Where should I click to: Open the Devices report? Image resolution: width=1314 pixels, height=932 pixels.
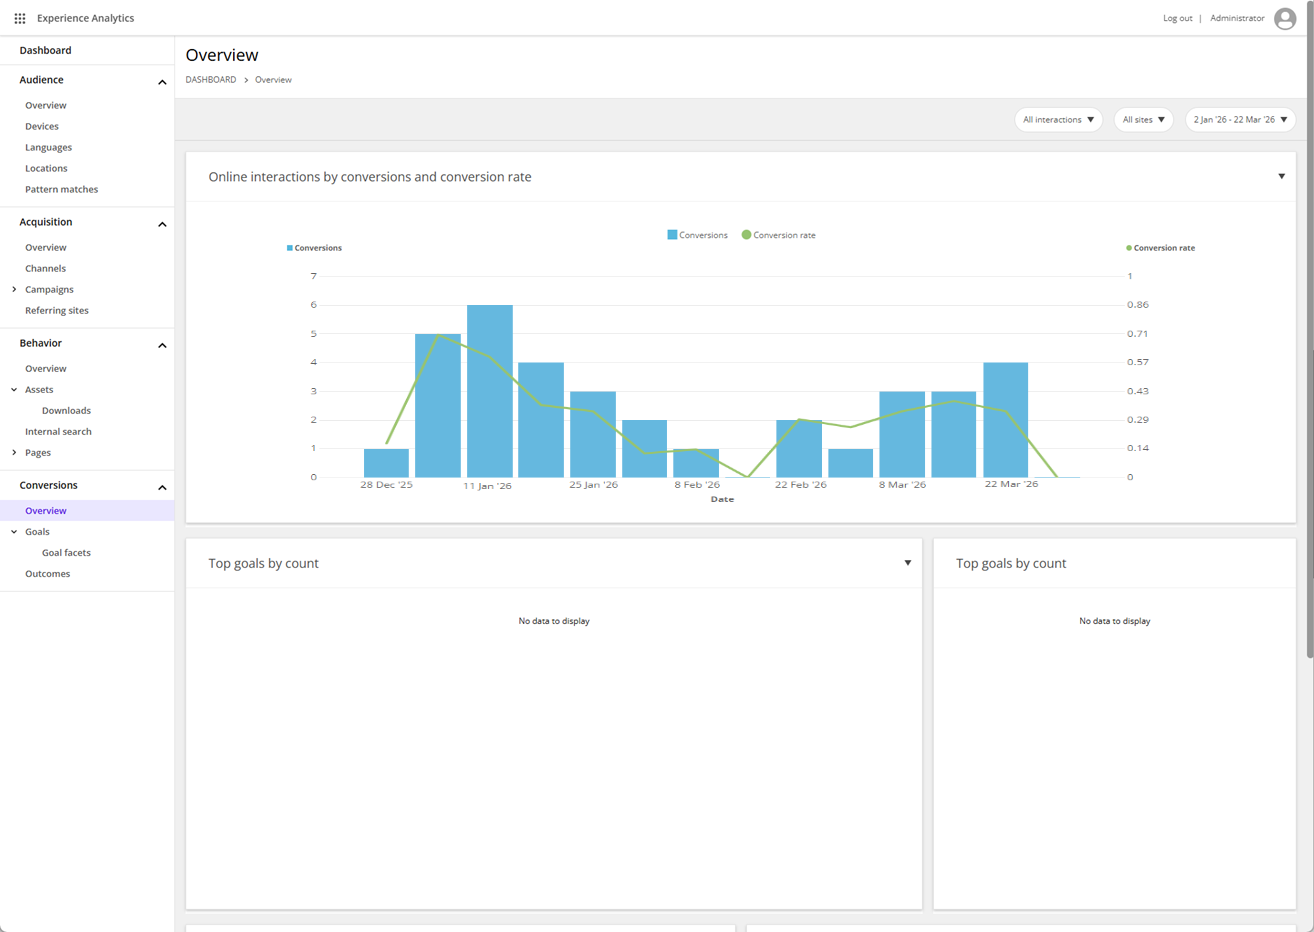coord(42,126)
